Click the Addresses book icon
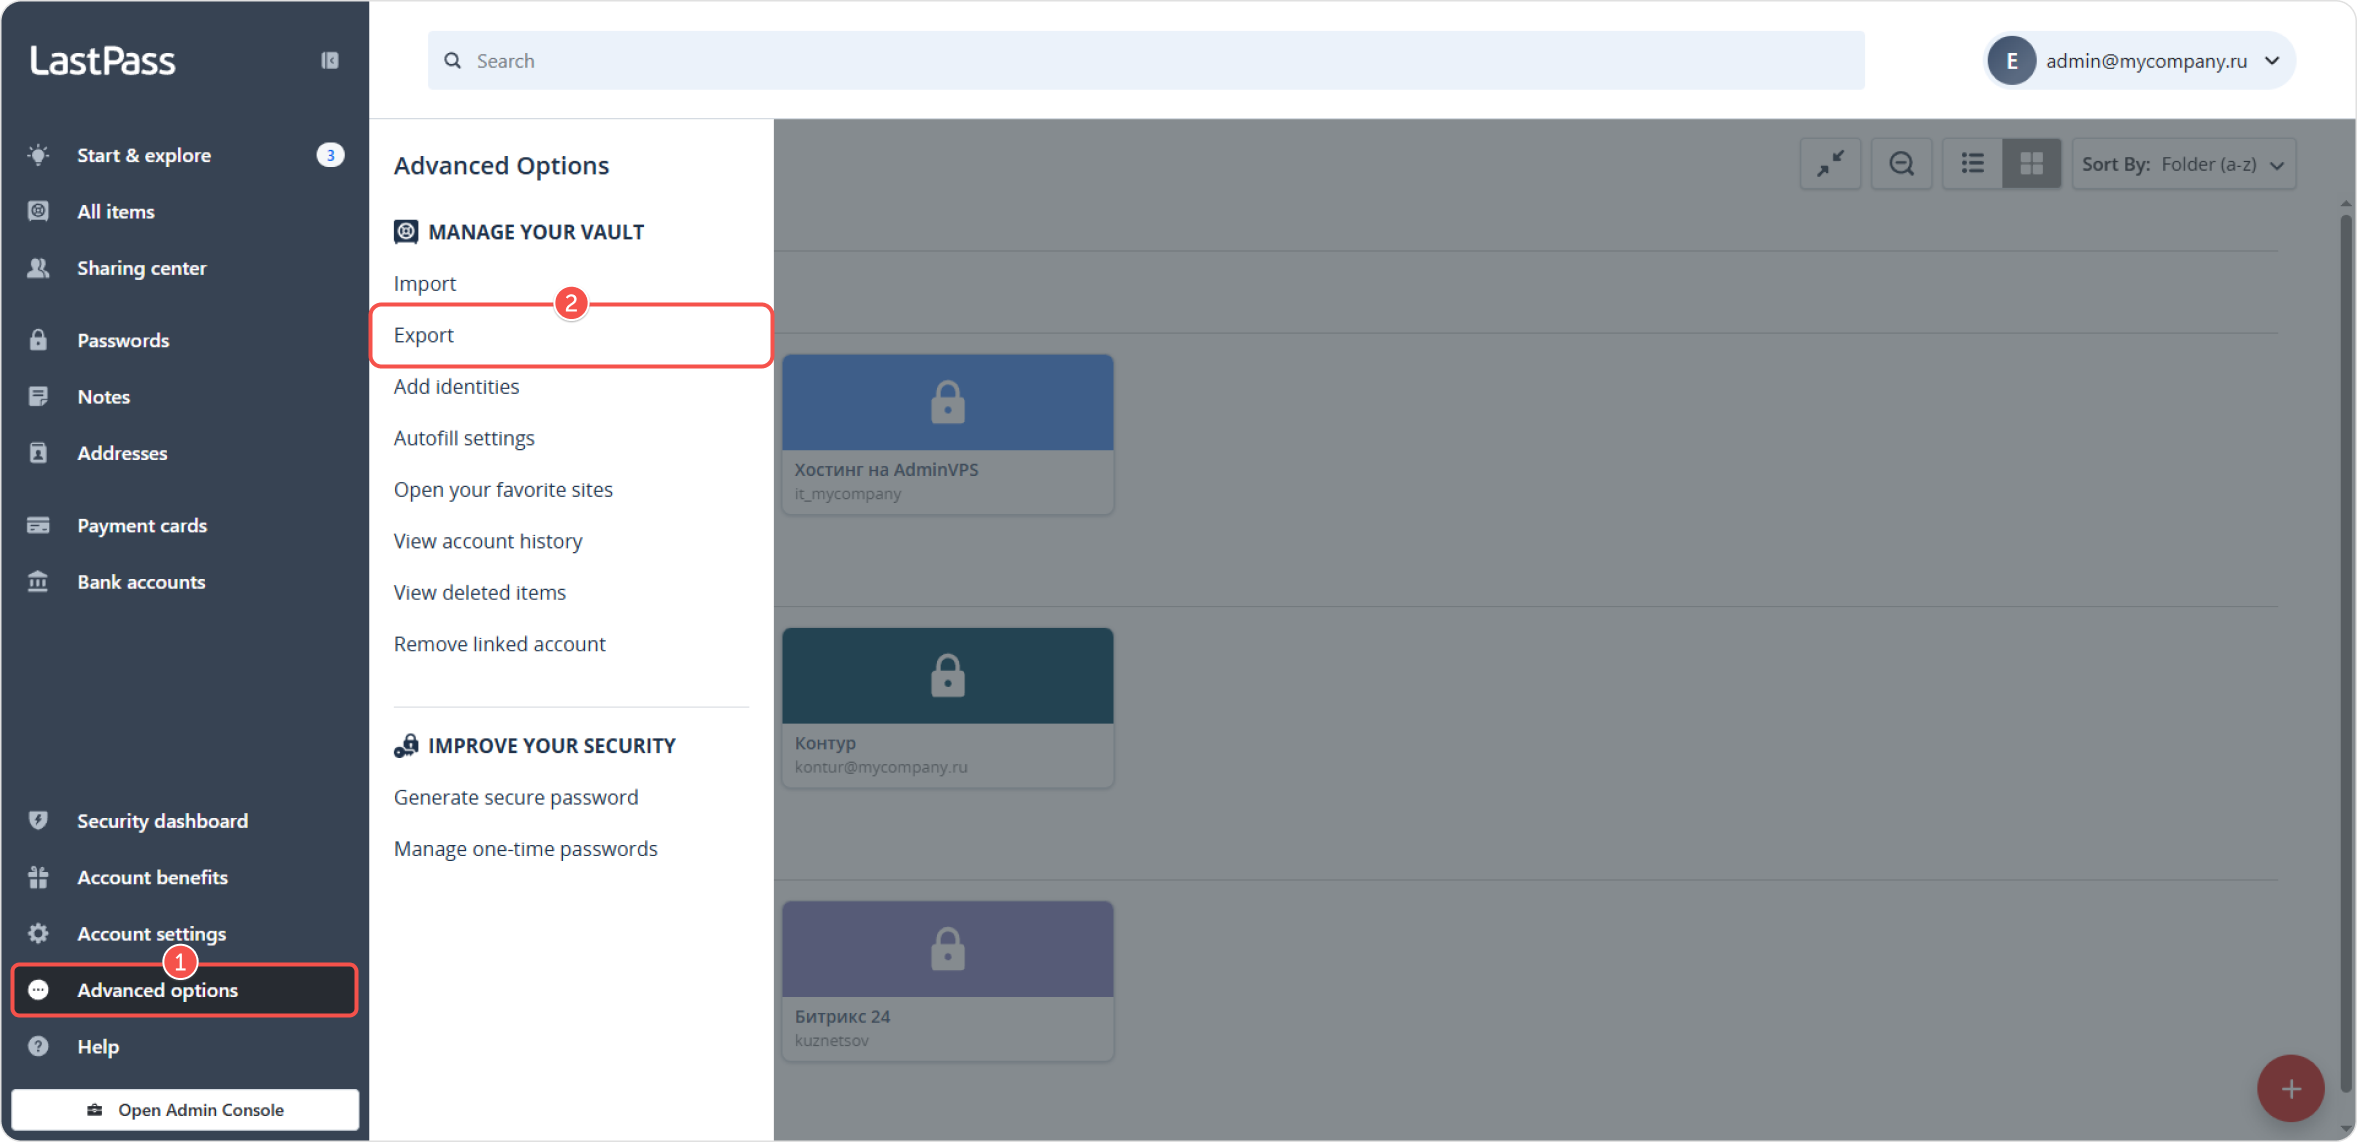This screenshot has width=2357, height=1142. click(x=38, y=453)
